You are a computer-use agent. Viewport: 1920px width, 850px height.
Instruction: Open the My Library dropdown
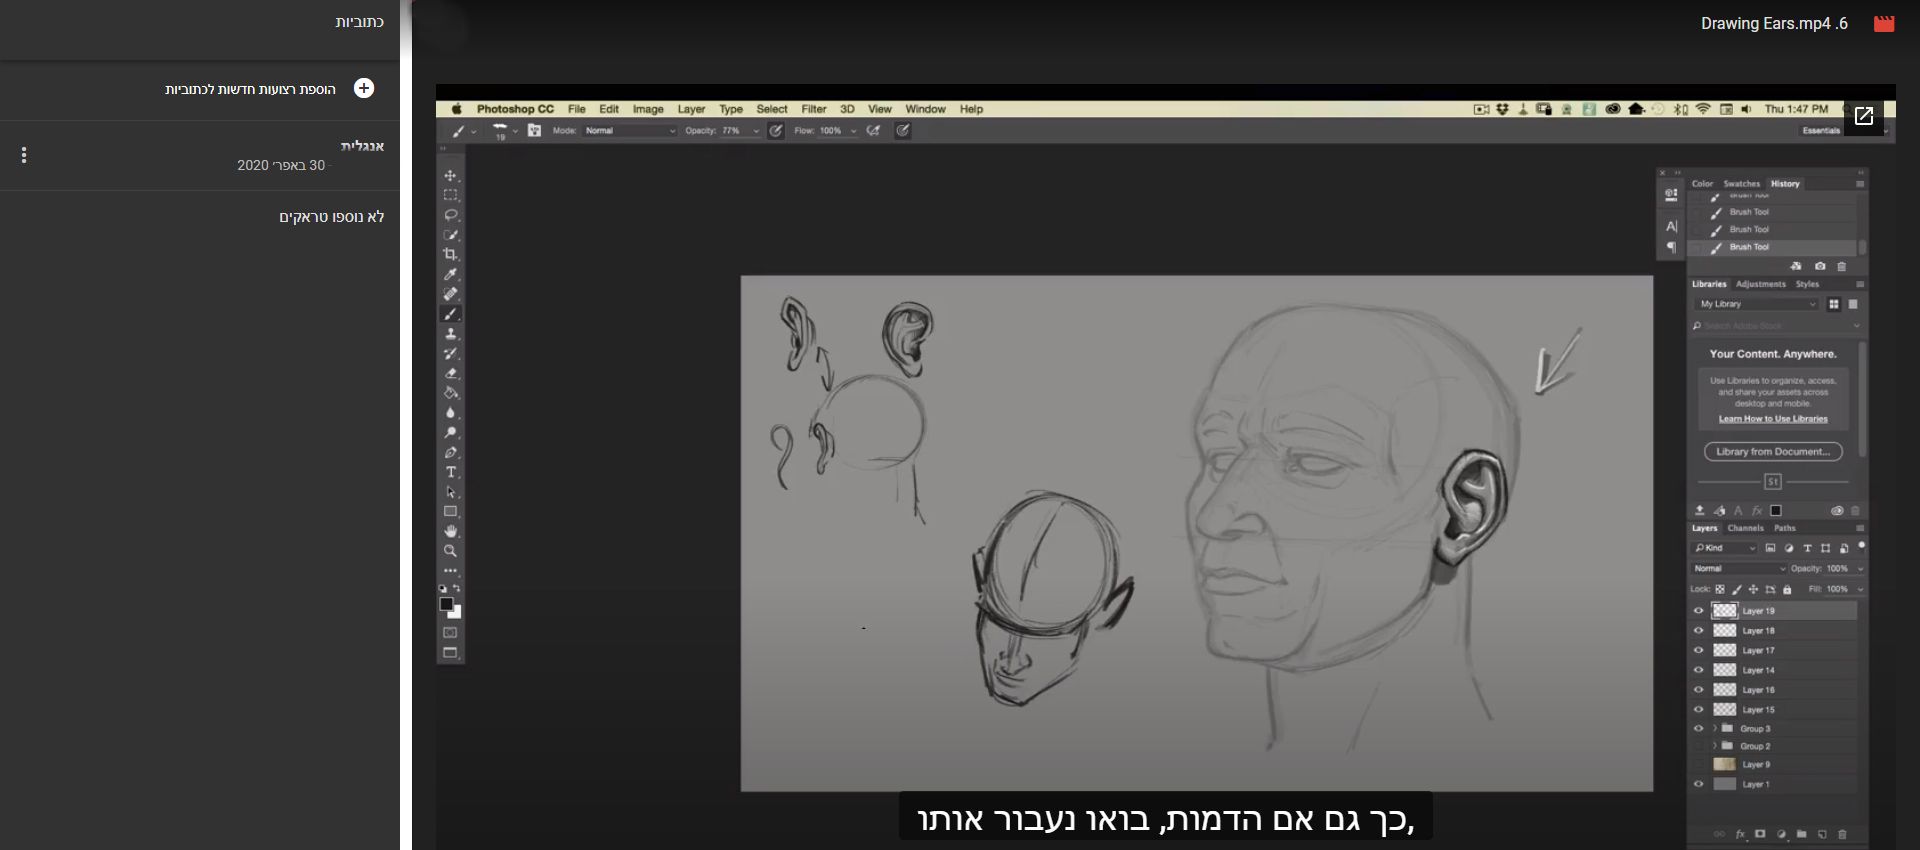click(1757, 304)
